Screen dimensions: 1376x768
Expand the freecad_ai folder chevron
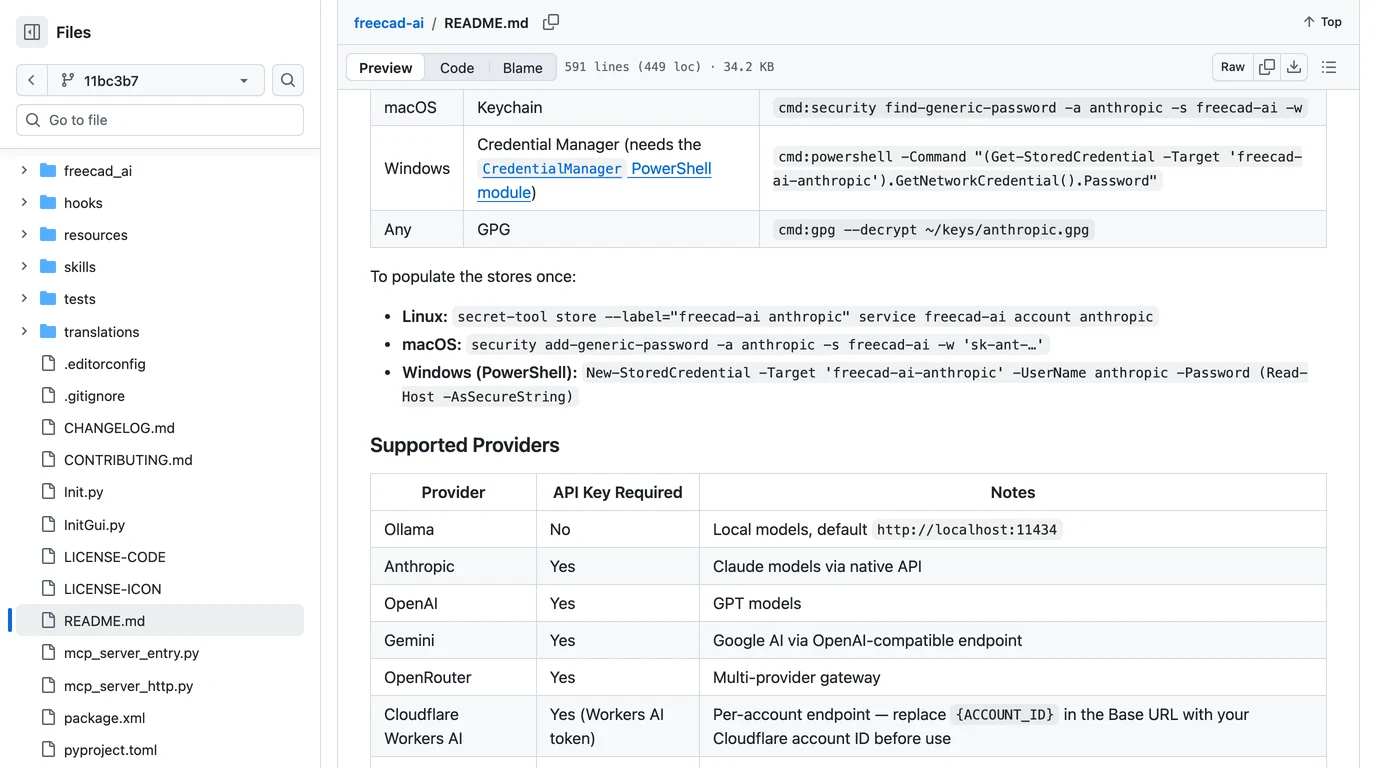click(x=24, y=171)
